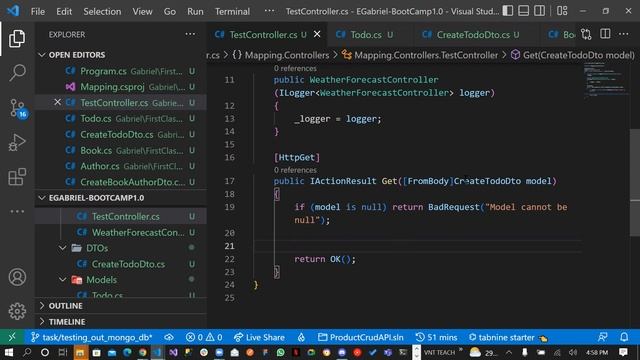Toggle secondary side bar layout icon
The height and width of the screenshot is (360, 640).
pyautogui.click(x=540, y=11)
